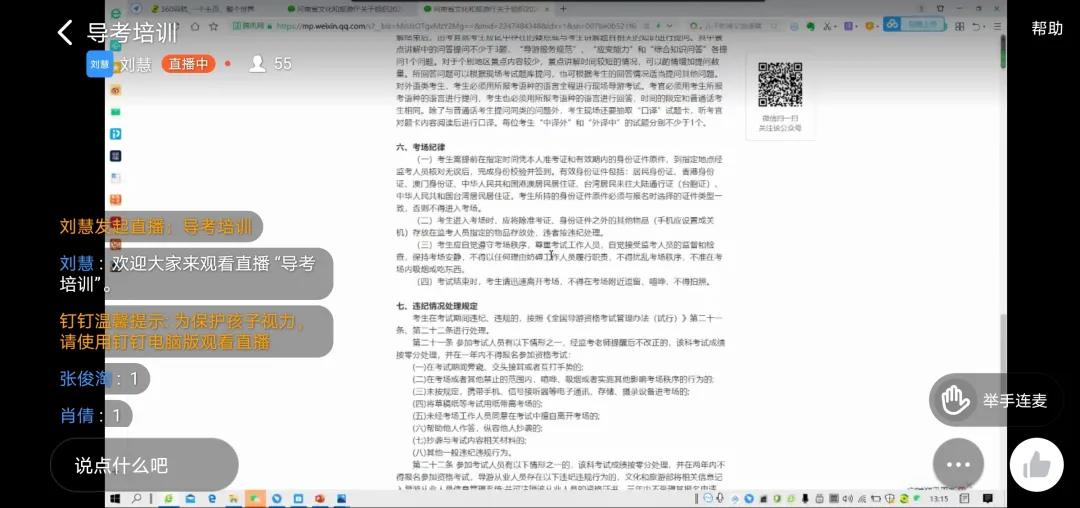Switch to the first browser tab 360导航

click(188, 8)
